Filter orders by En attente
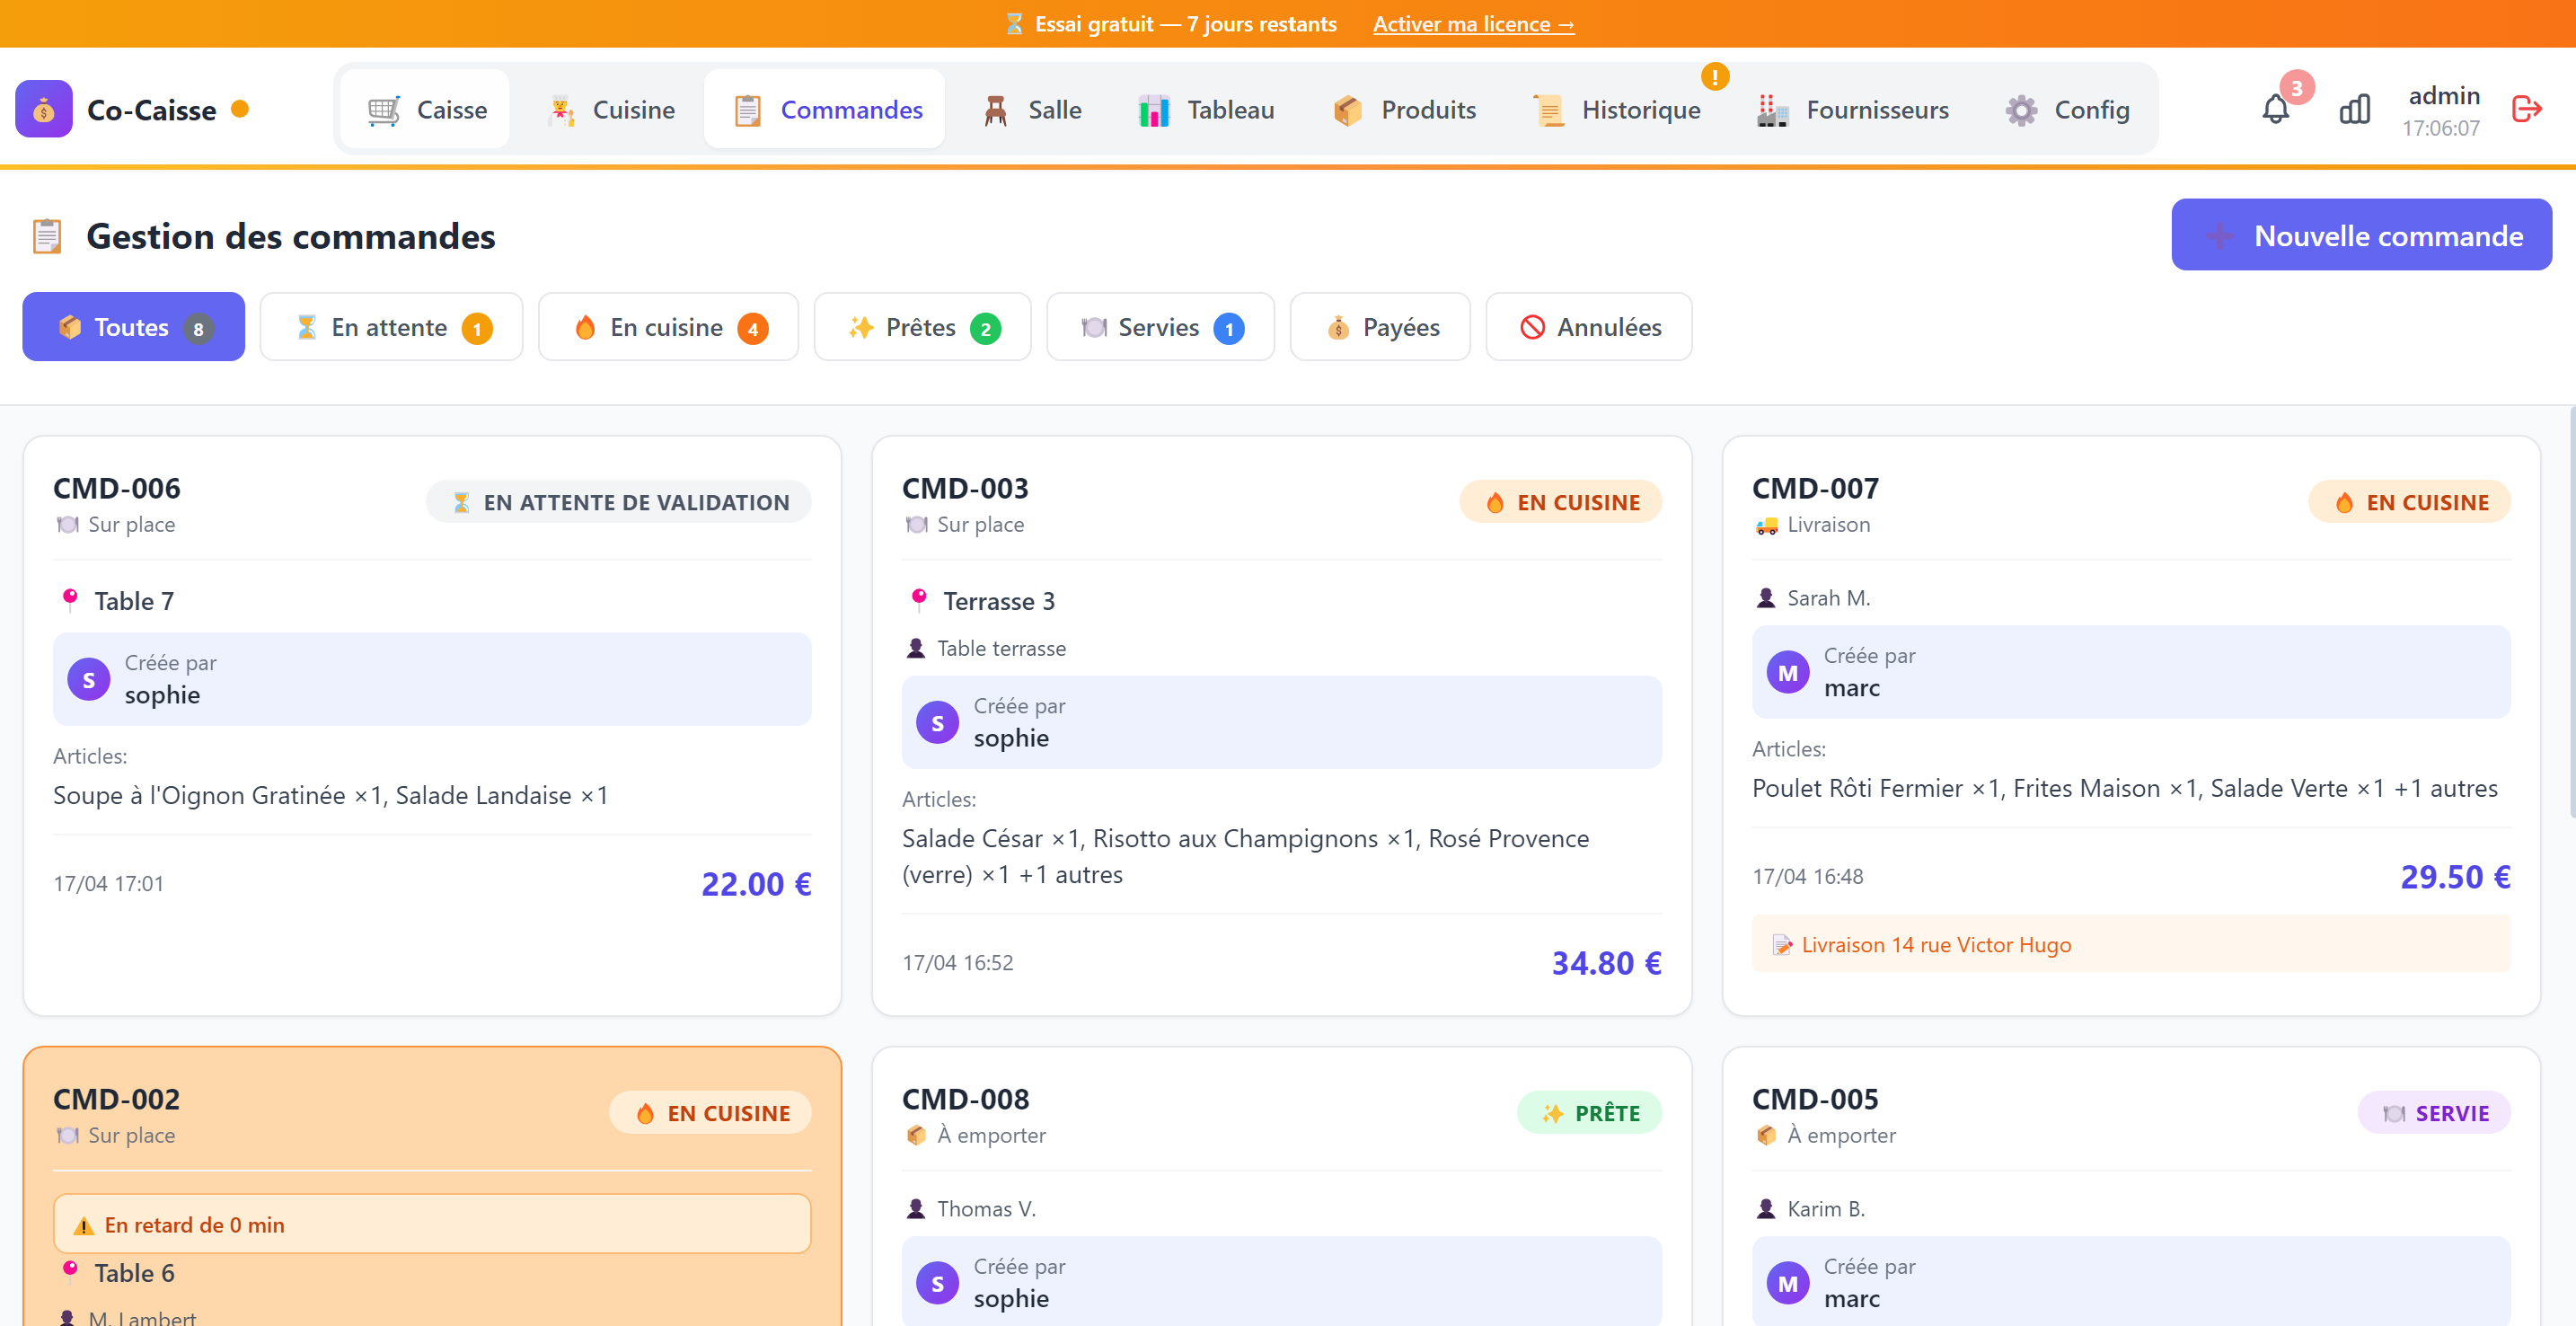 [390, 327]
